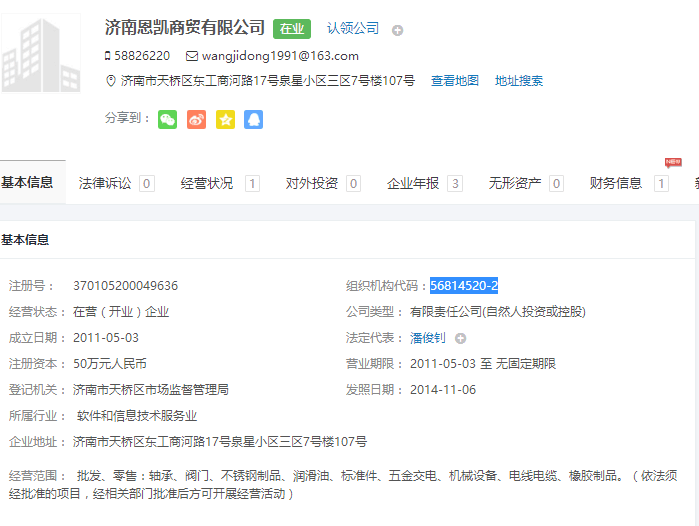
Task: Click the phone icon beside 58826220
Action: pyautogui.click(x=108, y=56)
